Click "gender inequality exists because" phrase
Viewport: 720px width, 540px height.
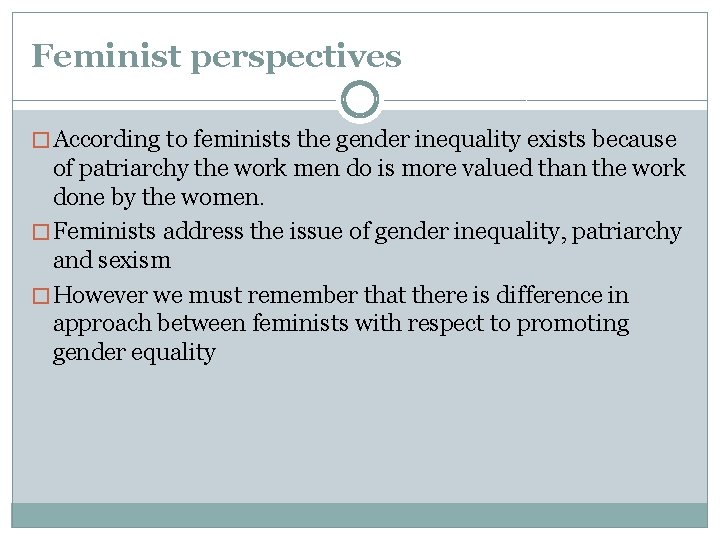coord(506,140)
